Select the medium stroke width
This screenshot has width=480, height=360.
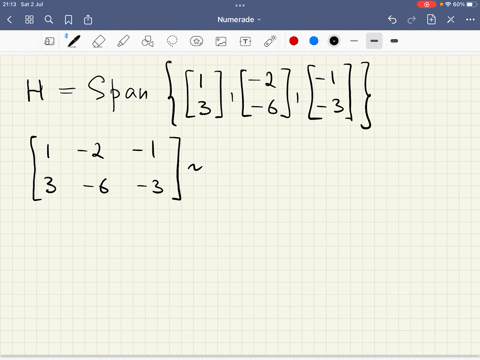[374, 41]
